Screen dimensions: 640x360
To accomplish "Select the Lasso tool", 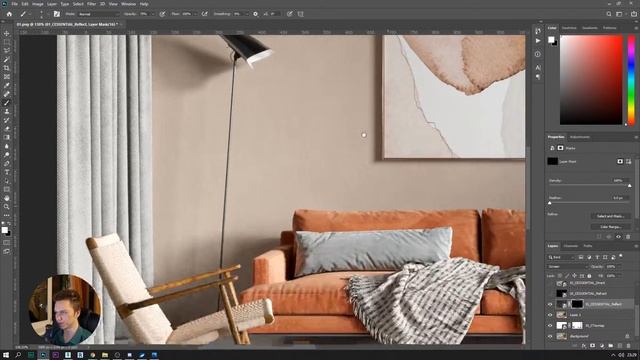I will 7,51.
